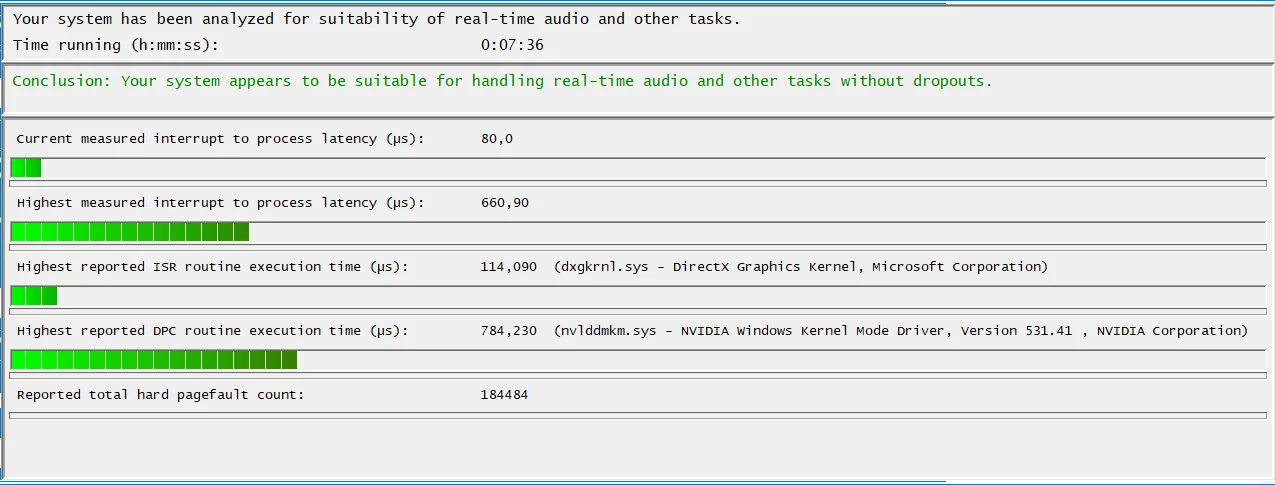
Task: Select the 'Time running (h:mm:ss):' label
Action: pos(115,45)
